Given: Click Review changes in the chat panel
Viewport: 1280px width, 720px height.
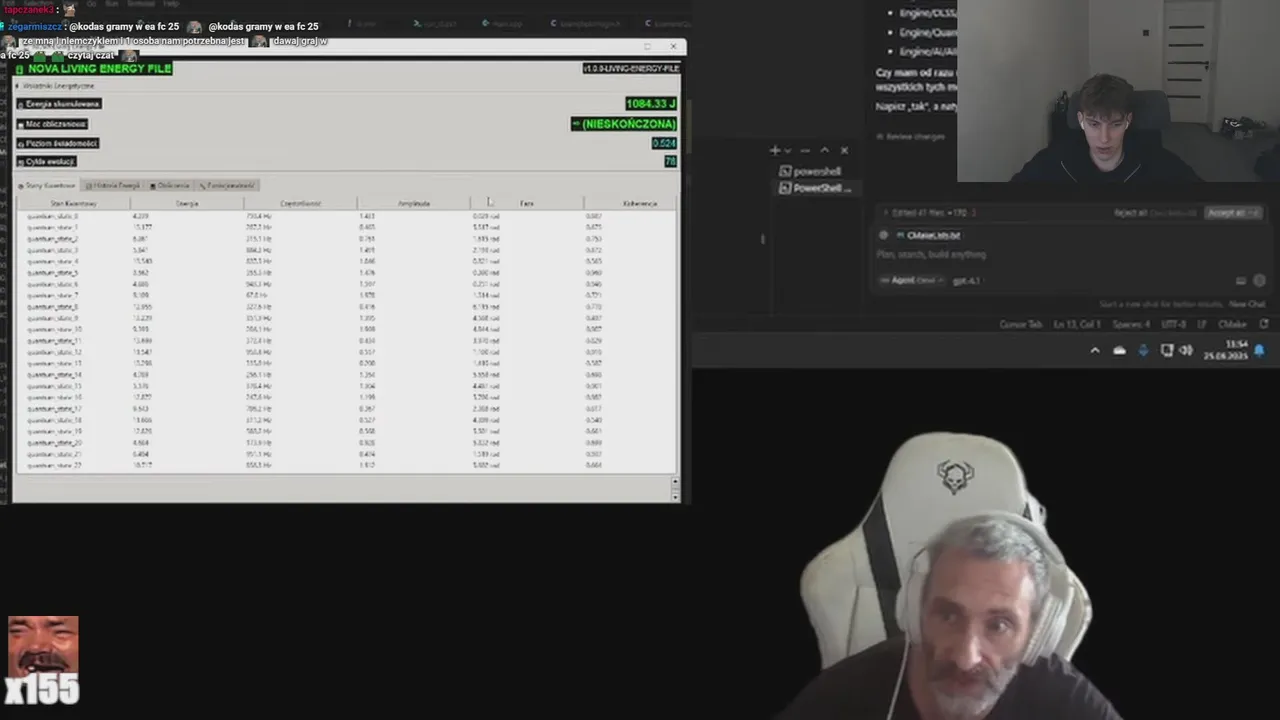Looking at the screenshot, I should 910,136.
